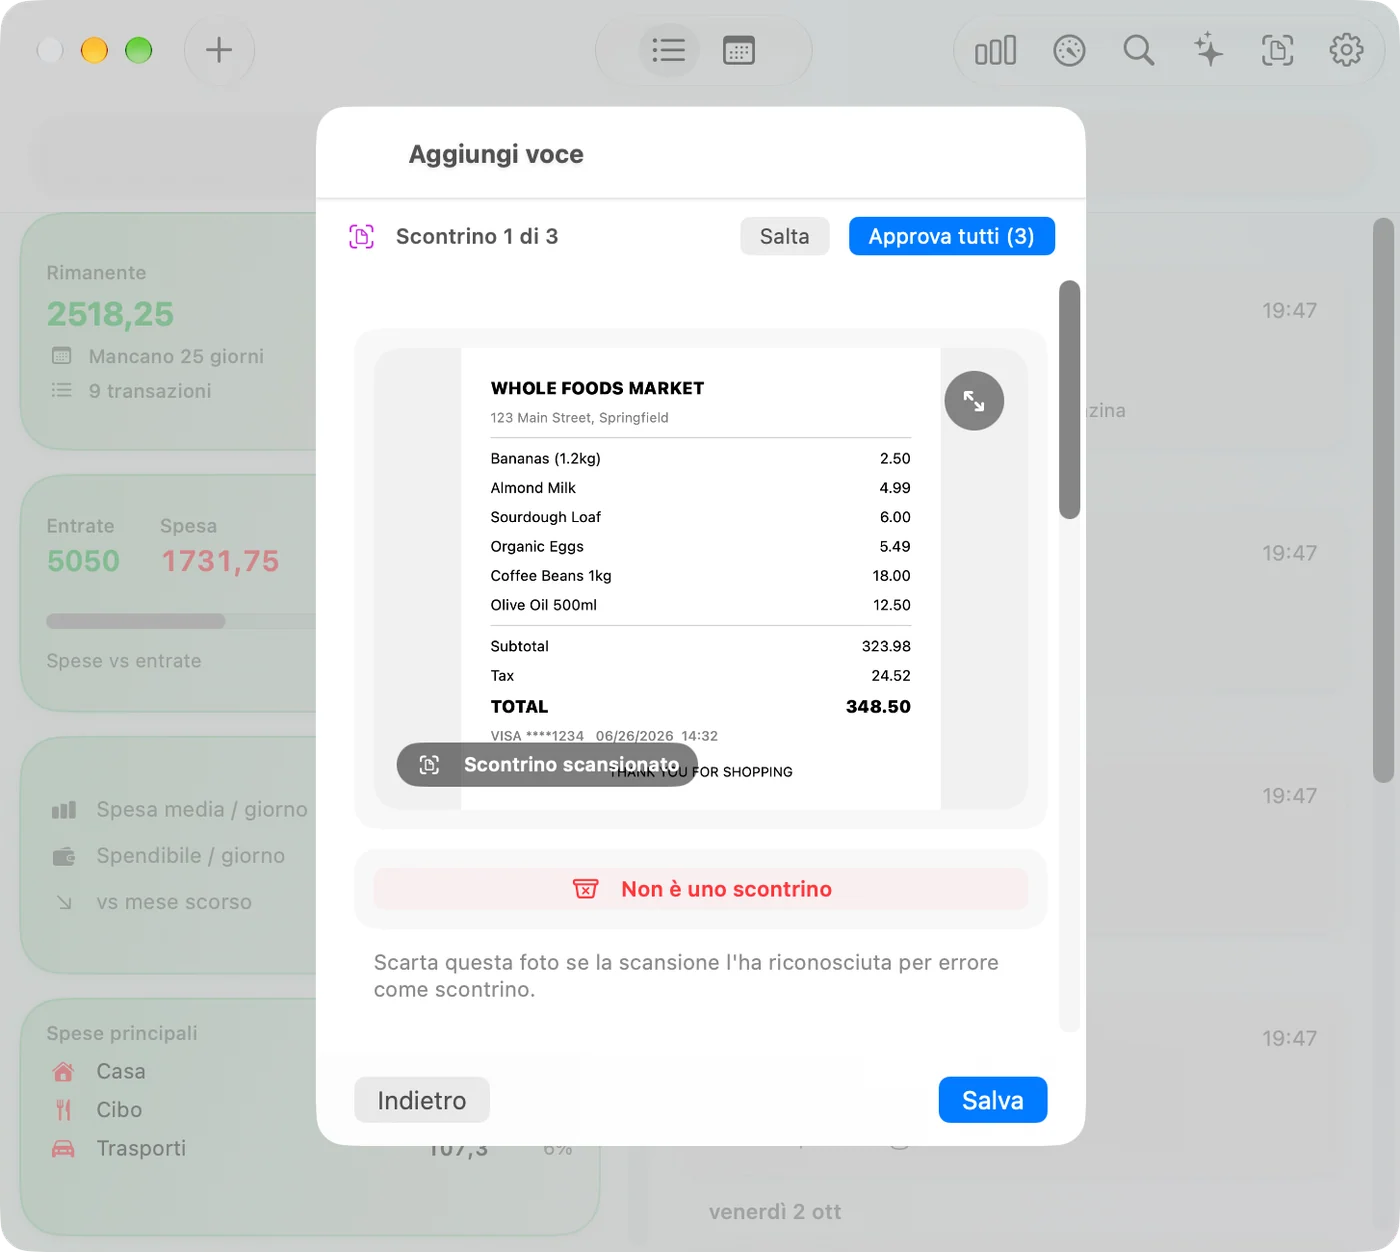The width and height of the screenshot is (1400, 1252).
Task: Click the receipt TOTAL 348.50 line
Action: click(700, 706)
